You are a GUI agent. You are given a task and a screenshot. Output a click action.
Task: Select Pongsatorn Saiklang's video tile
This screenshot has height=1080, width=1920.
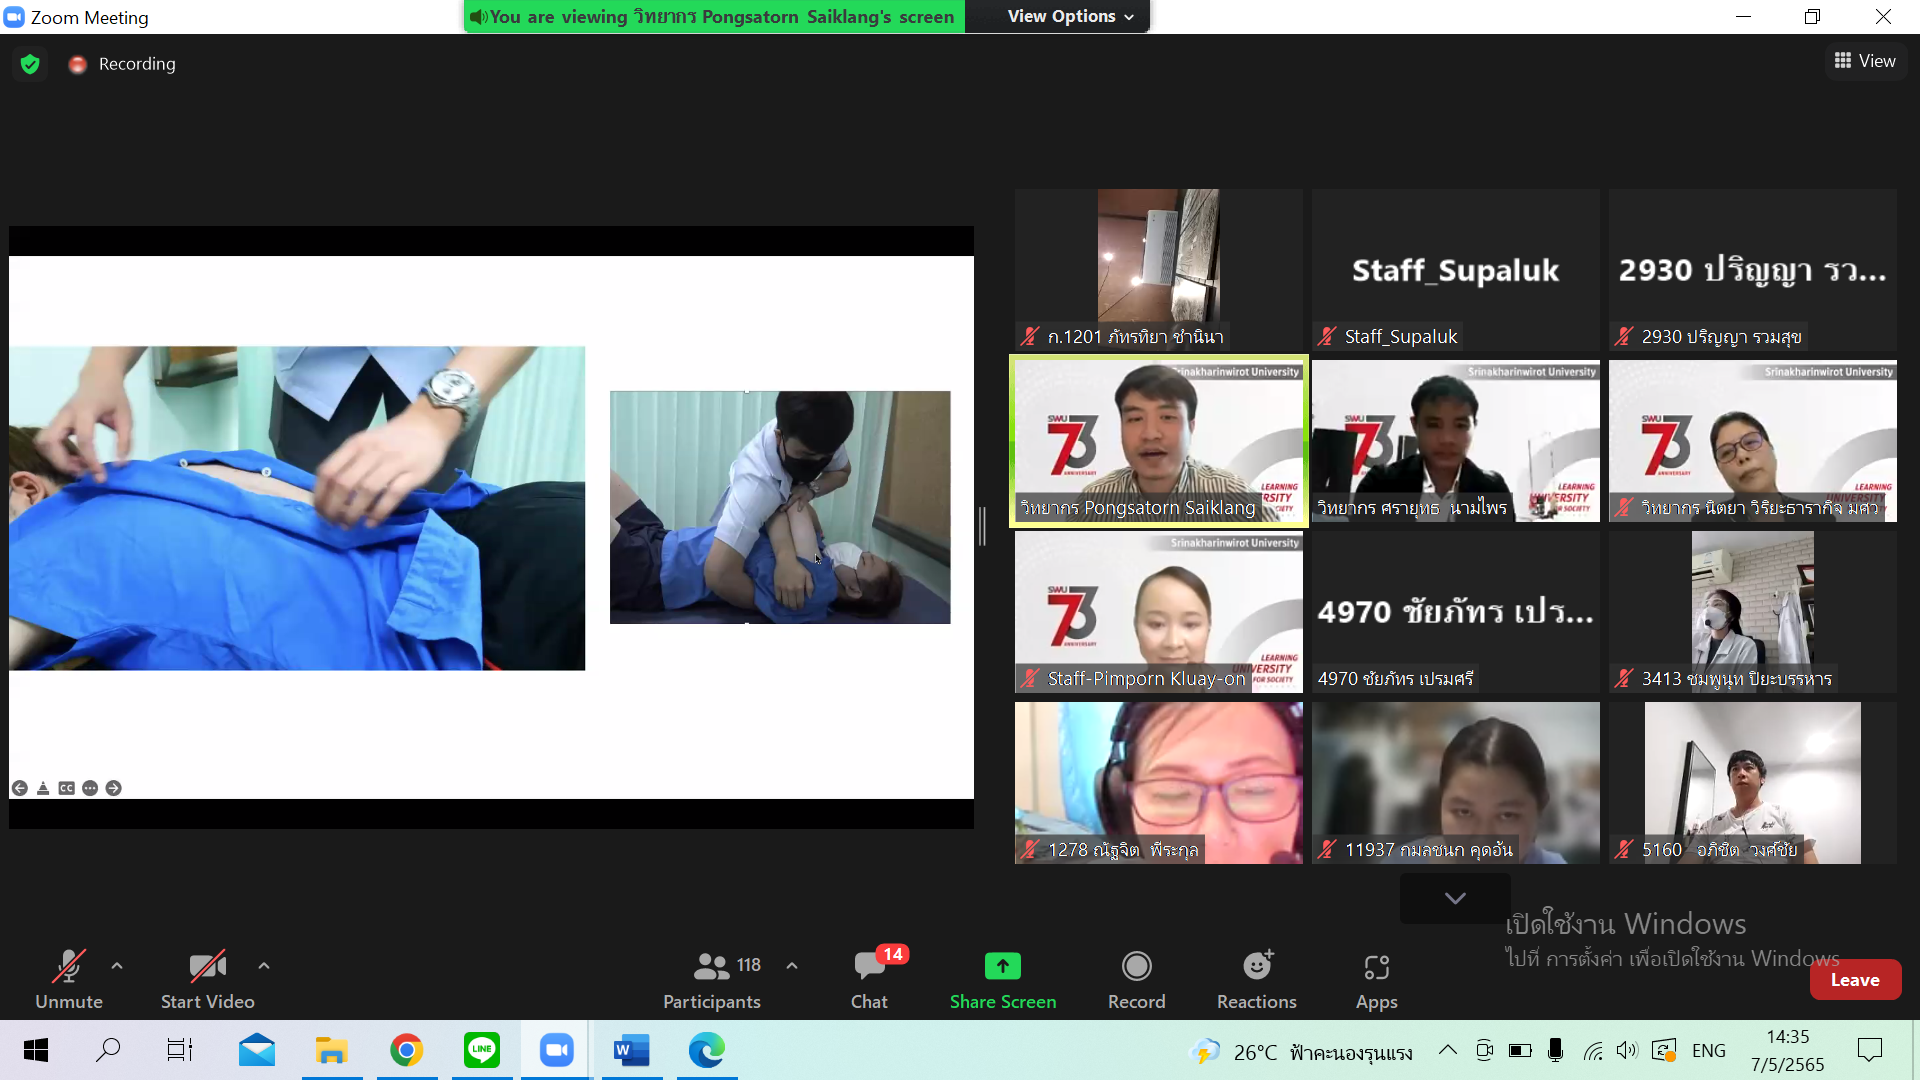(x=1158, y=440)
